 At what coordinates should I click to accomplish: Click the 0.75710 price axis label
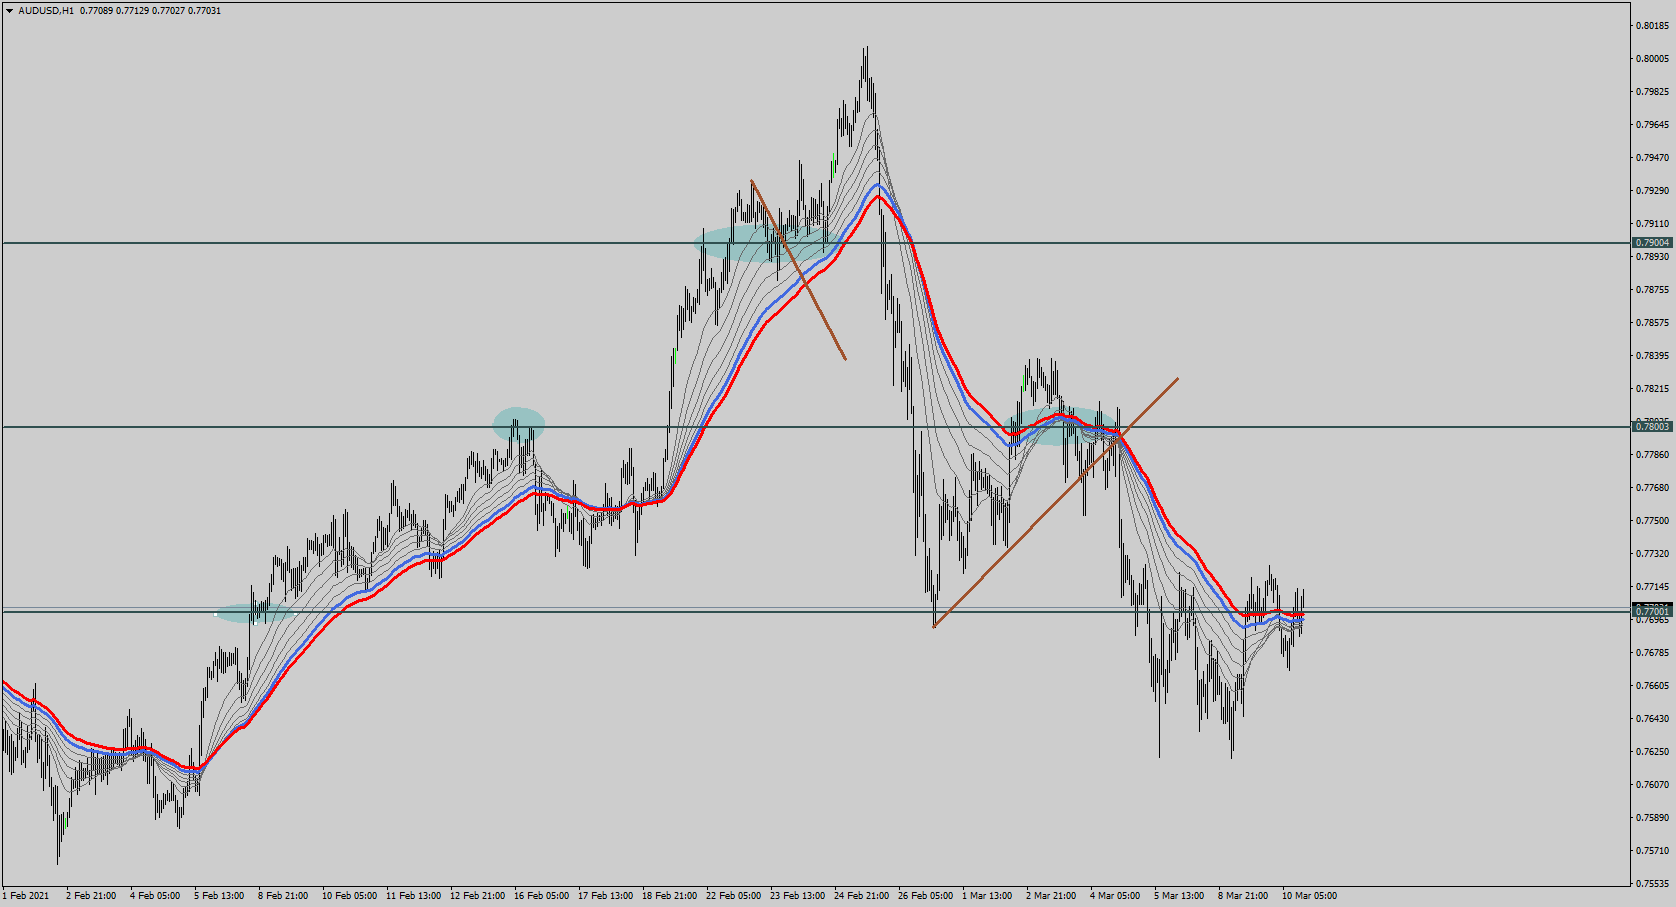pos(1653,852)
